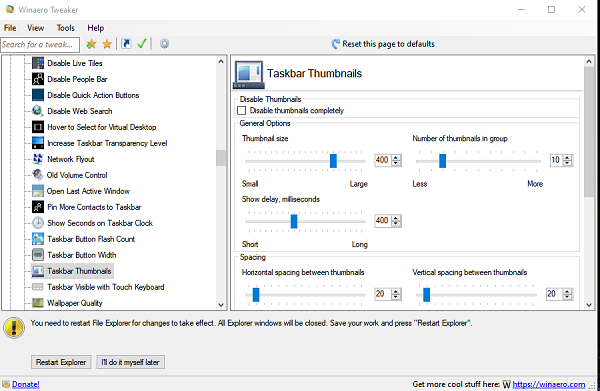This screenshot has width=600, height=391.
Task: Click I'll do it myself later button
Action: click(x=130, y=362)
